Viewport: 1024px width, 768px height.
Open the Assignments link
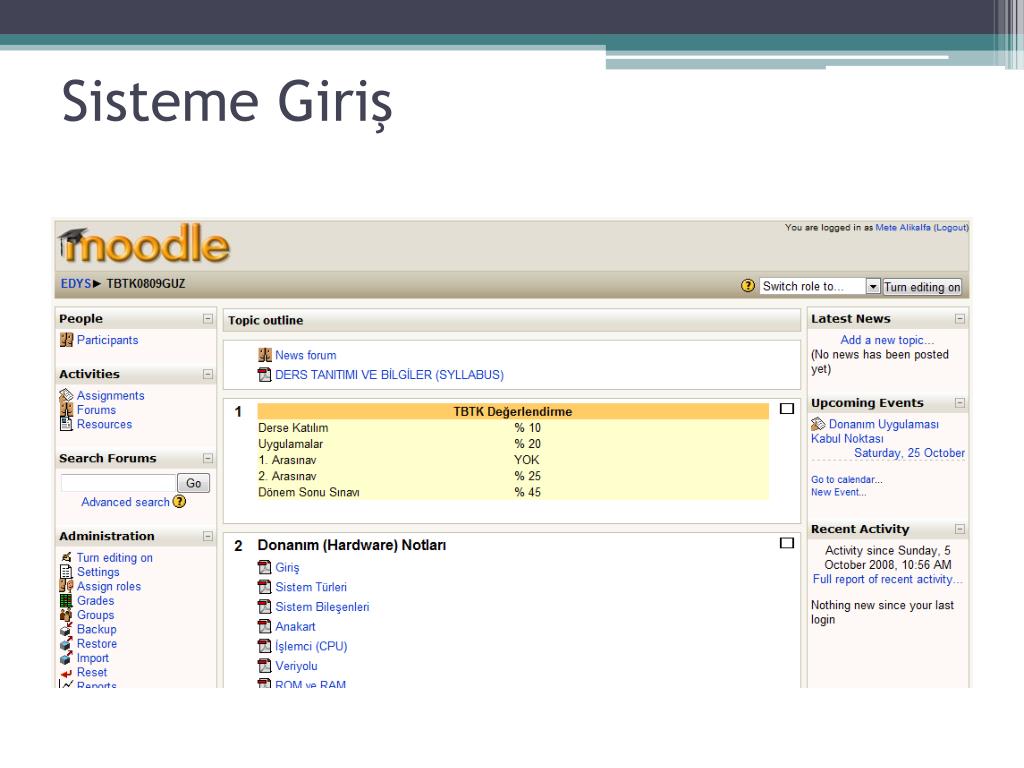coord(110,395)
